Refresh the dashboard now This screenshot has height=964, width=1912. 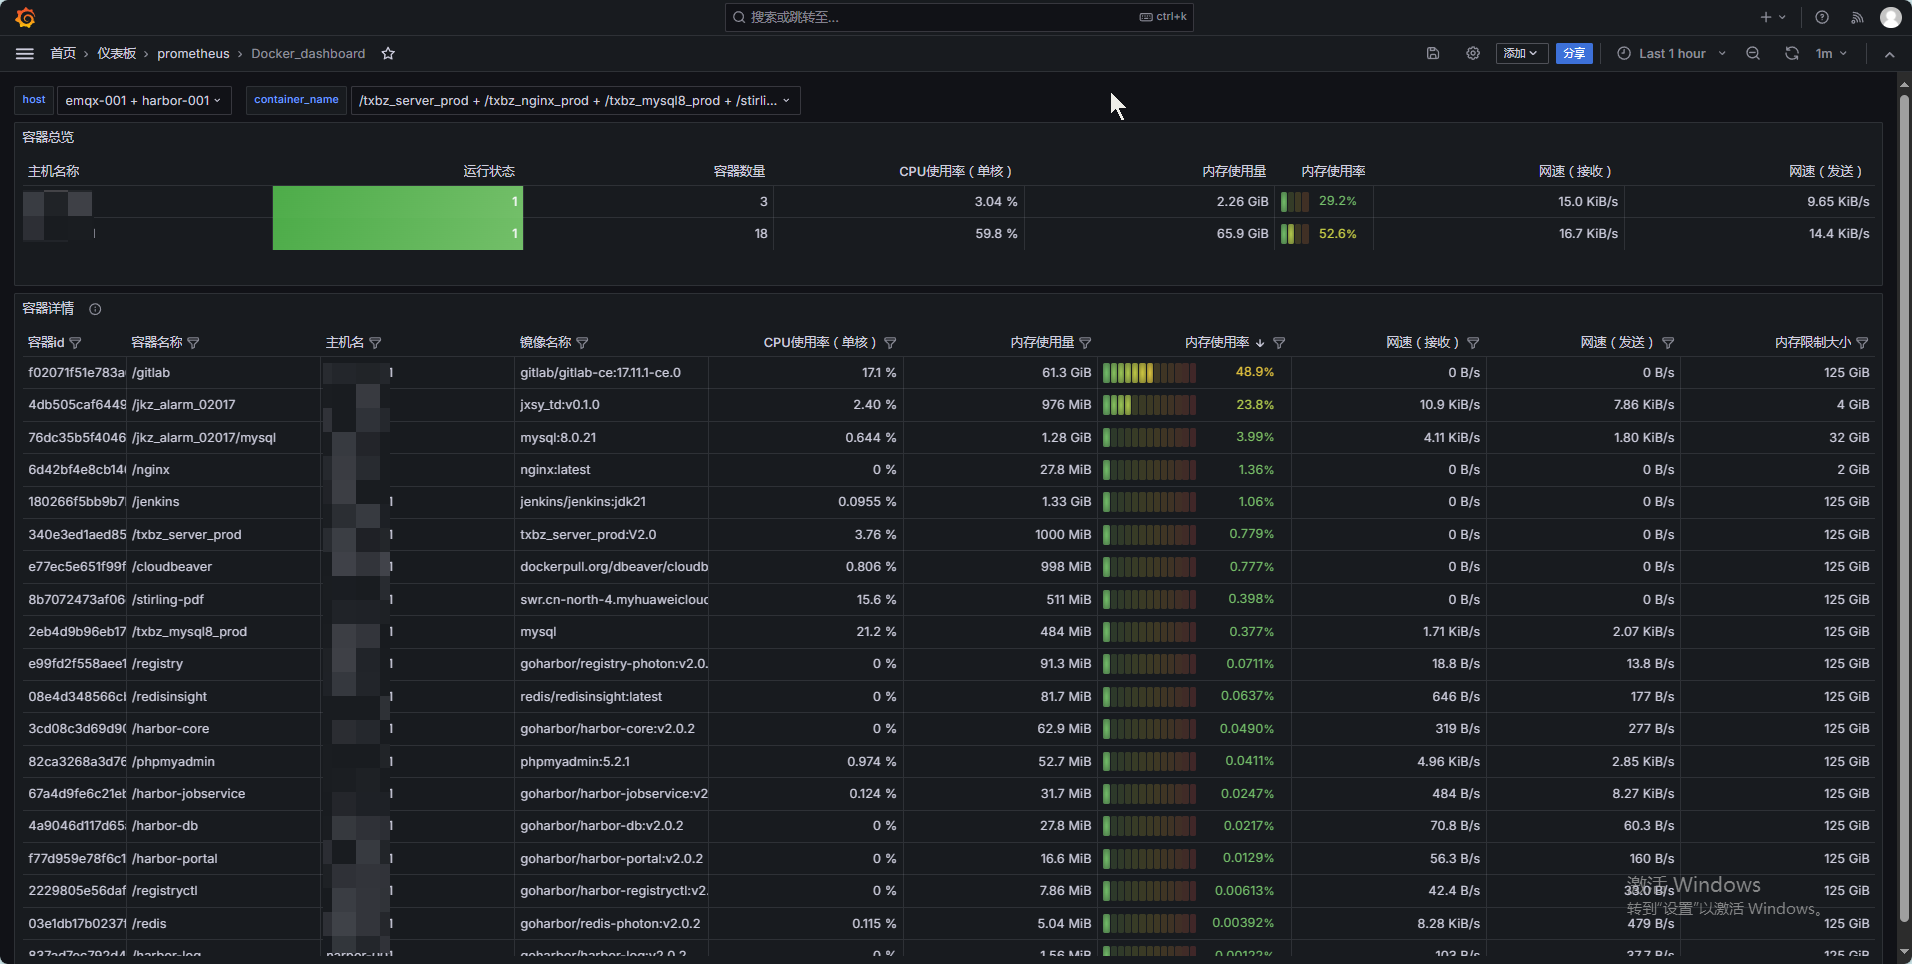pos(1792,54)
